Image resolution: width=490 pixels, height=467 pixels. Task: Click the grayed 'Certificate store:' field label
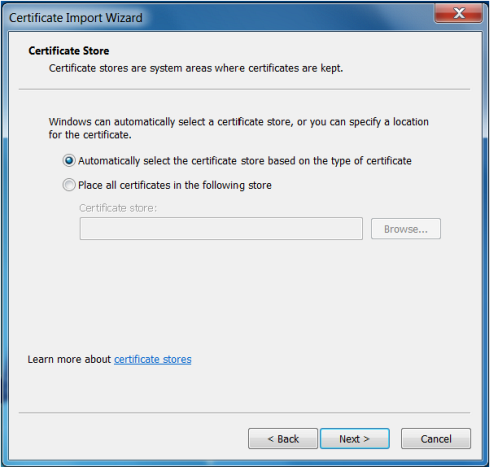coord(118,208)
